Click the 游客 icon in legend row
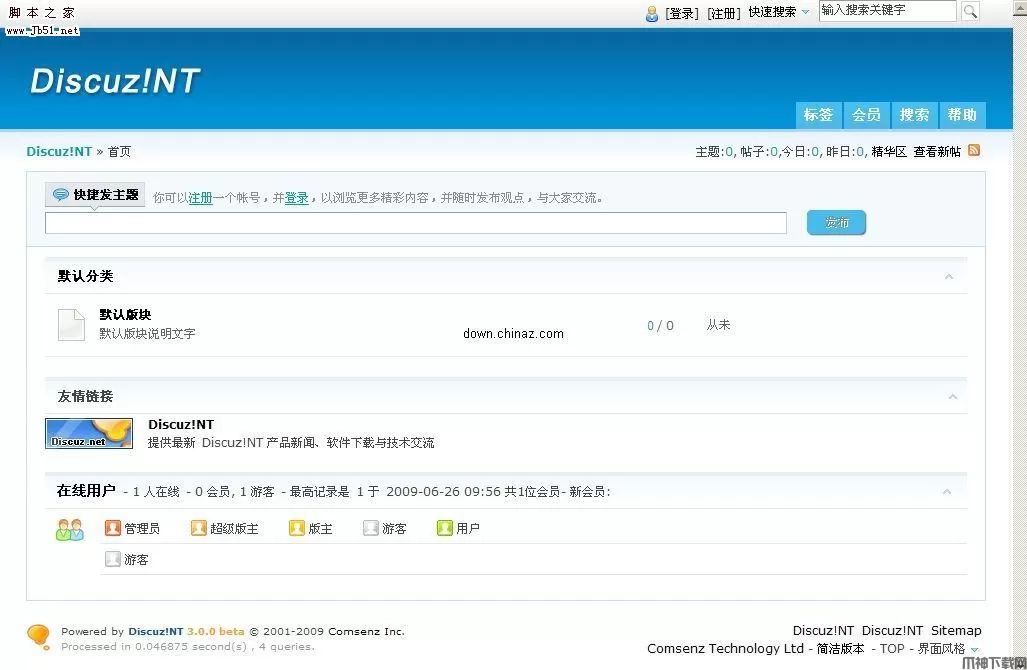Screen dimensions: 1027x670 pos(371,528)
